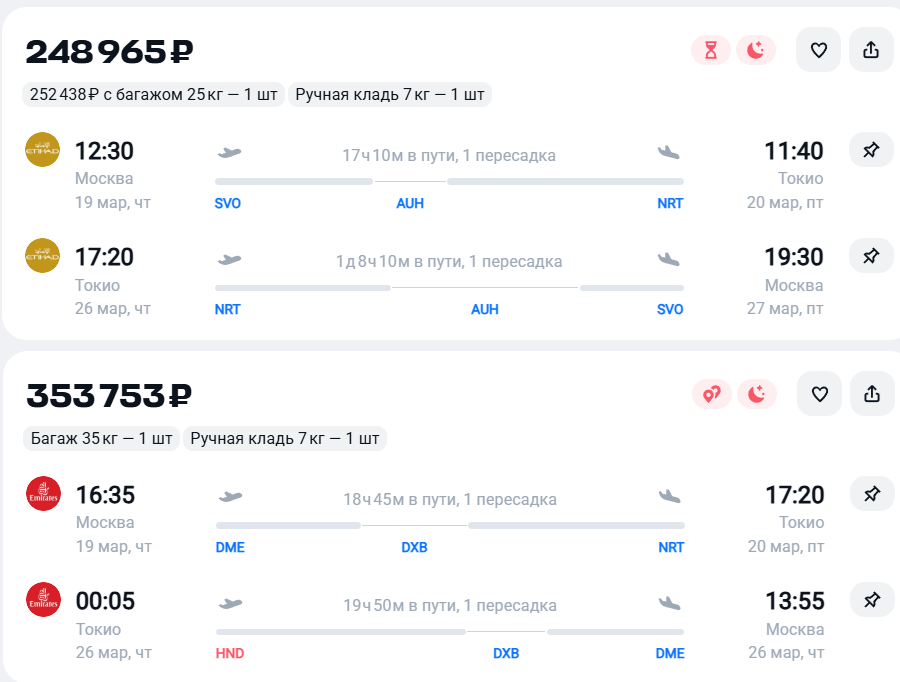Click the Багаж 35 кг tag
Viewport: 900px width, 682px height.
pyautogui.click(x=101, y=438)
